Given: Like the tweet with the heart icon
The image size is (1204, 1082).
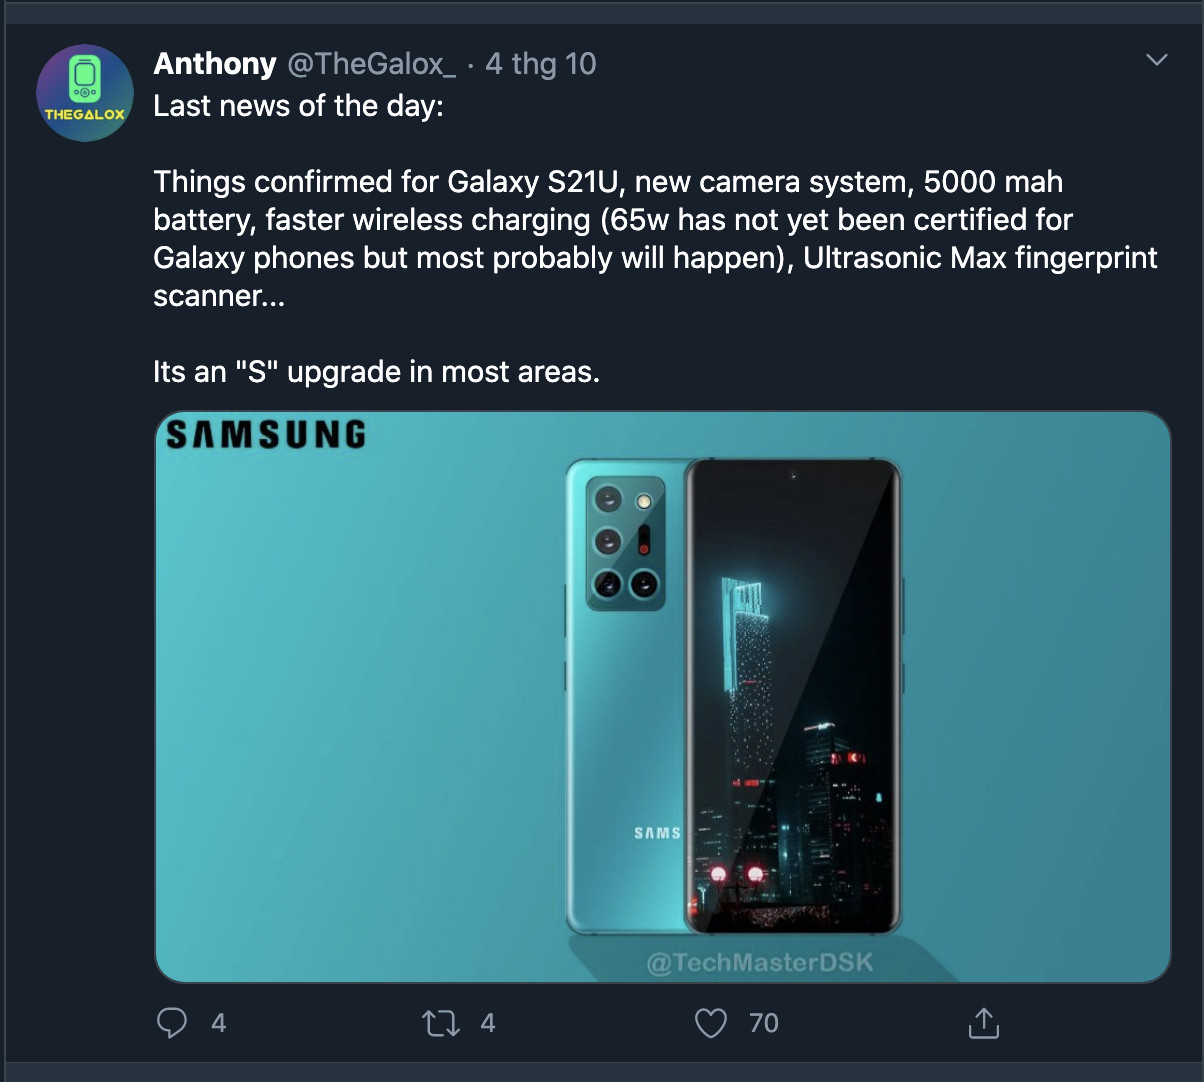Looking at the screenshot, I should (x=710, y=1022).
